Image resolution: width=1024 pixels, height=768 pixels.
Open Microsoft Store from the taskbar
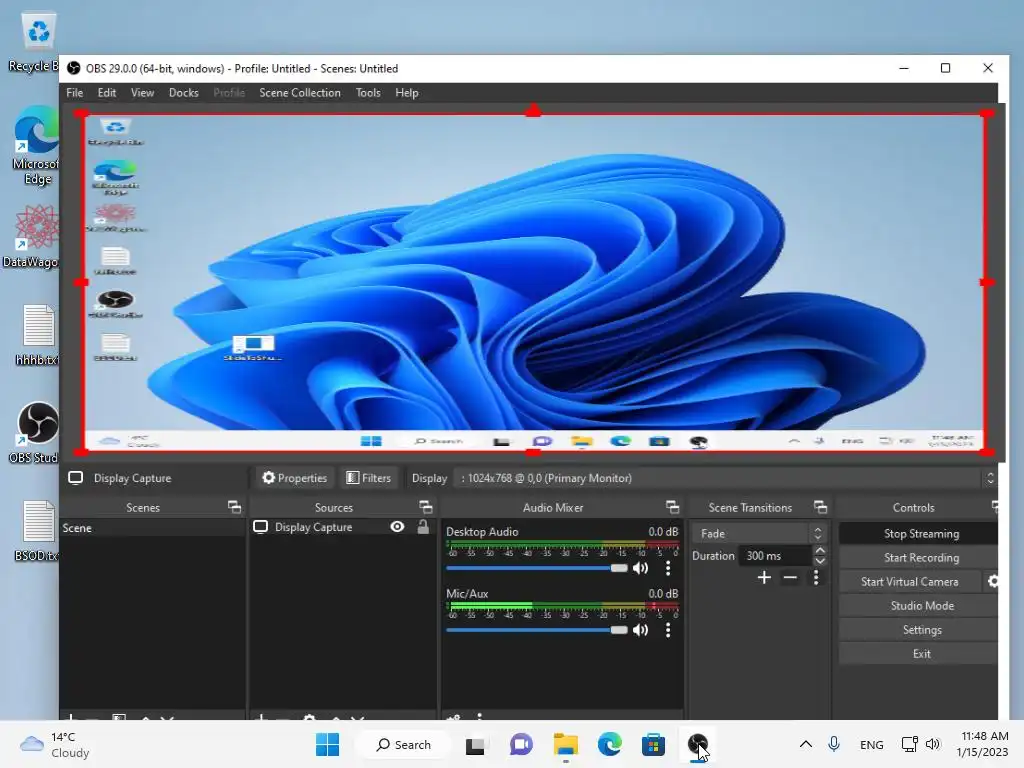tap(653, 744)
